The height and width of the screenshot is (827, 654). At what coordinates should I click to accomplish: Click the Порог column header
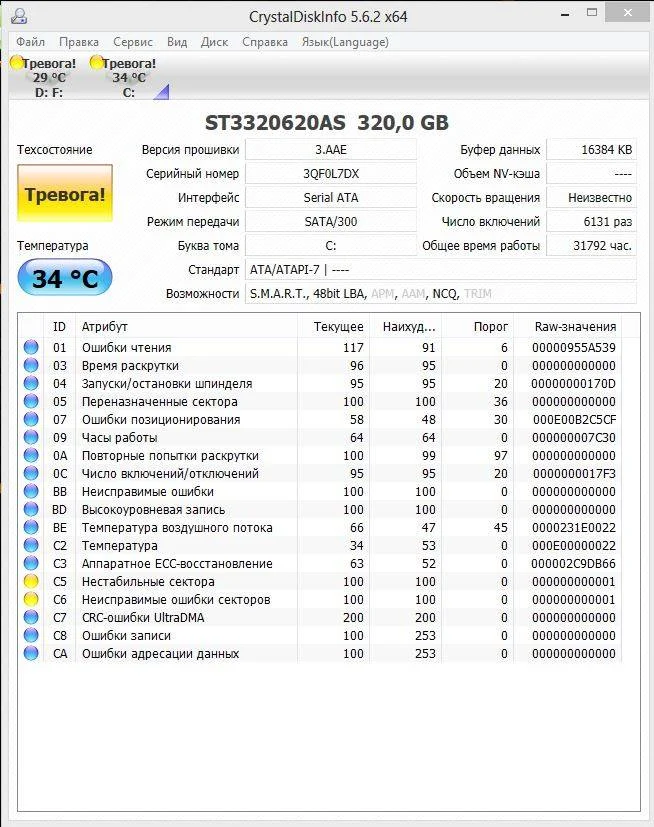pos(477,326)
